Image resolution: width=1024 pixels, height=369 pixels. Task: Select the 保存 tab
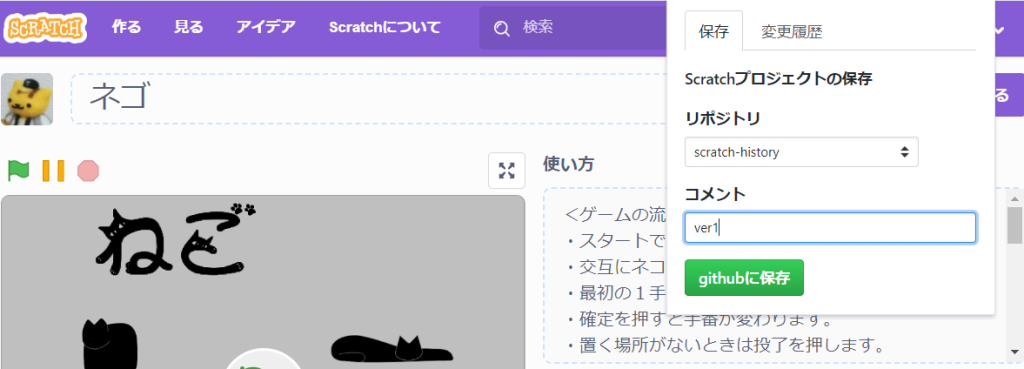[x=714, y=31]
